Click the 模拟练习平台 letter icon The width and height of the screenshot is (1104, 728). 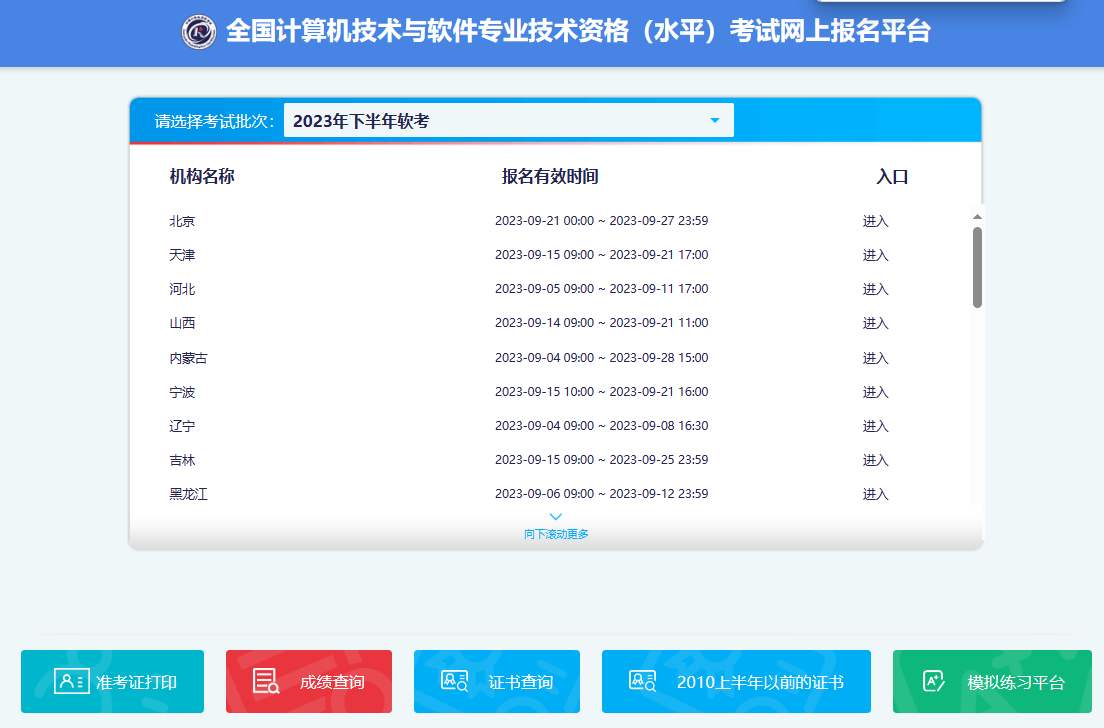click(x=931, y=681)
